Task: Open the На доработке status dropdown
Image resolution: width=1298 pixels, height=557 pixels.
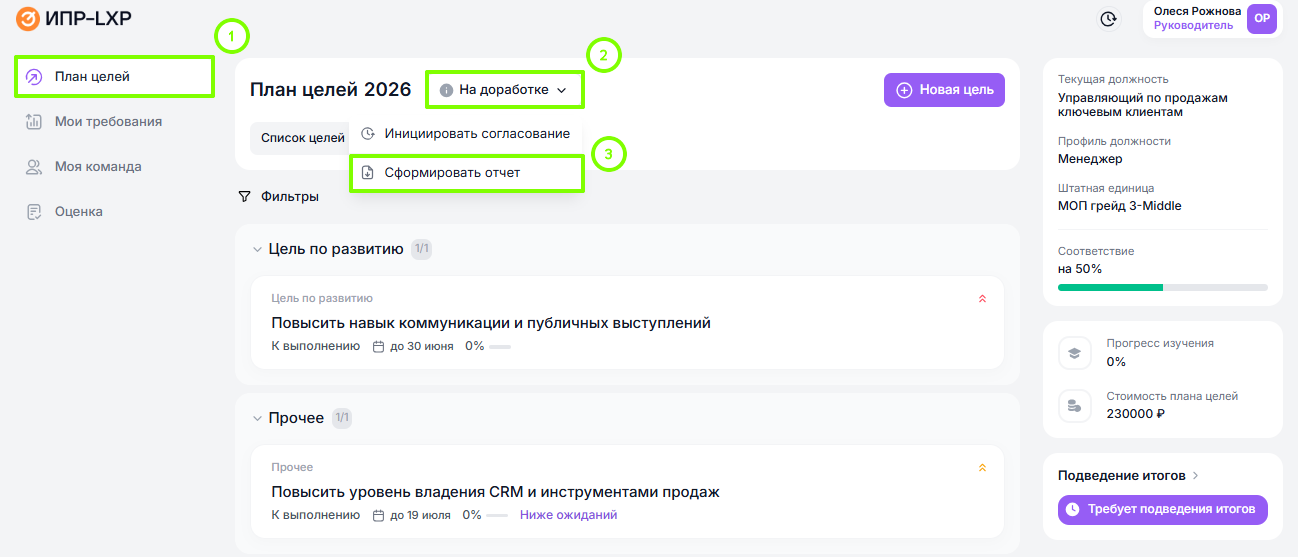Action: 505,90
